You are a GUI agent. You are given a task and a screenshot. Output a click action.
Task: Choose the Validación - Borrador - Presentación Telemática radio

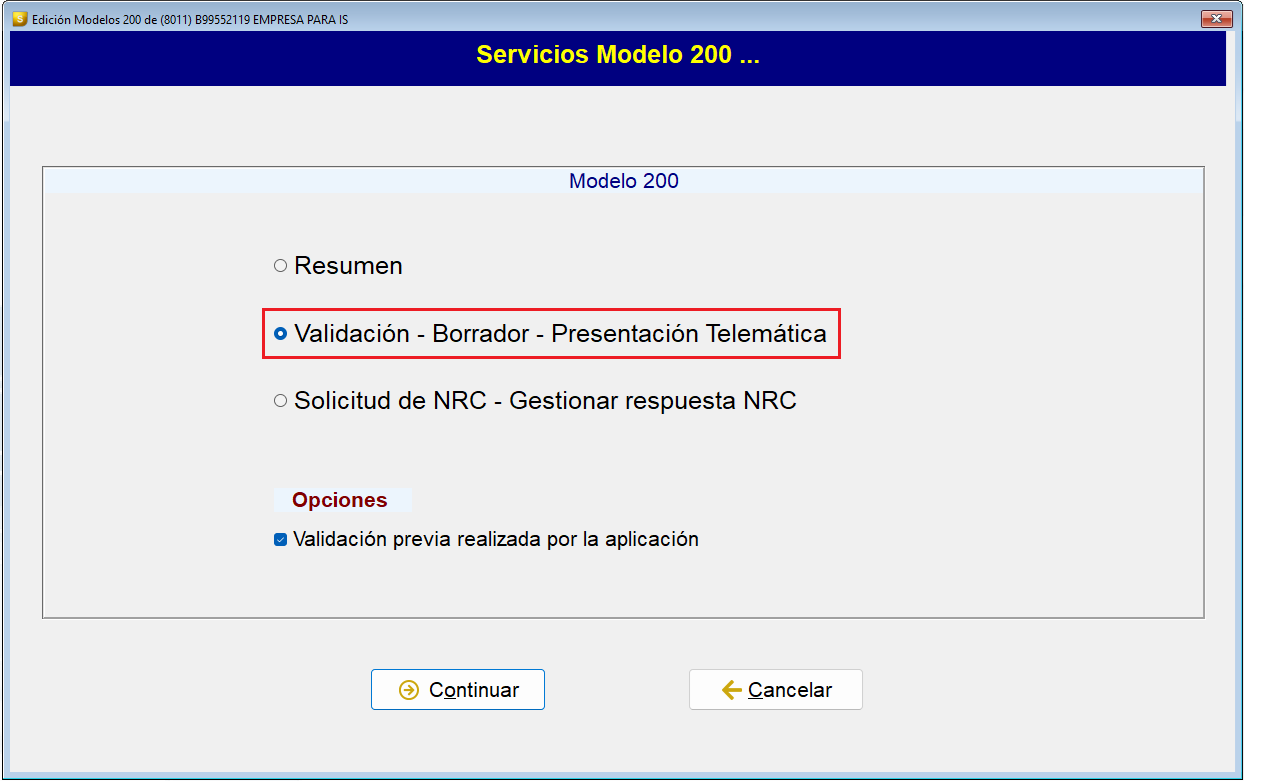click(x=280, y=334)
